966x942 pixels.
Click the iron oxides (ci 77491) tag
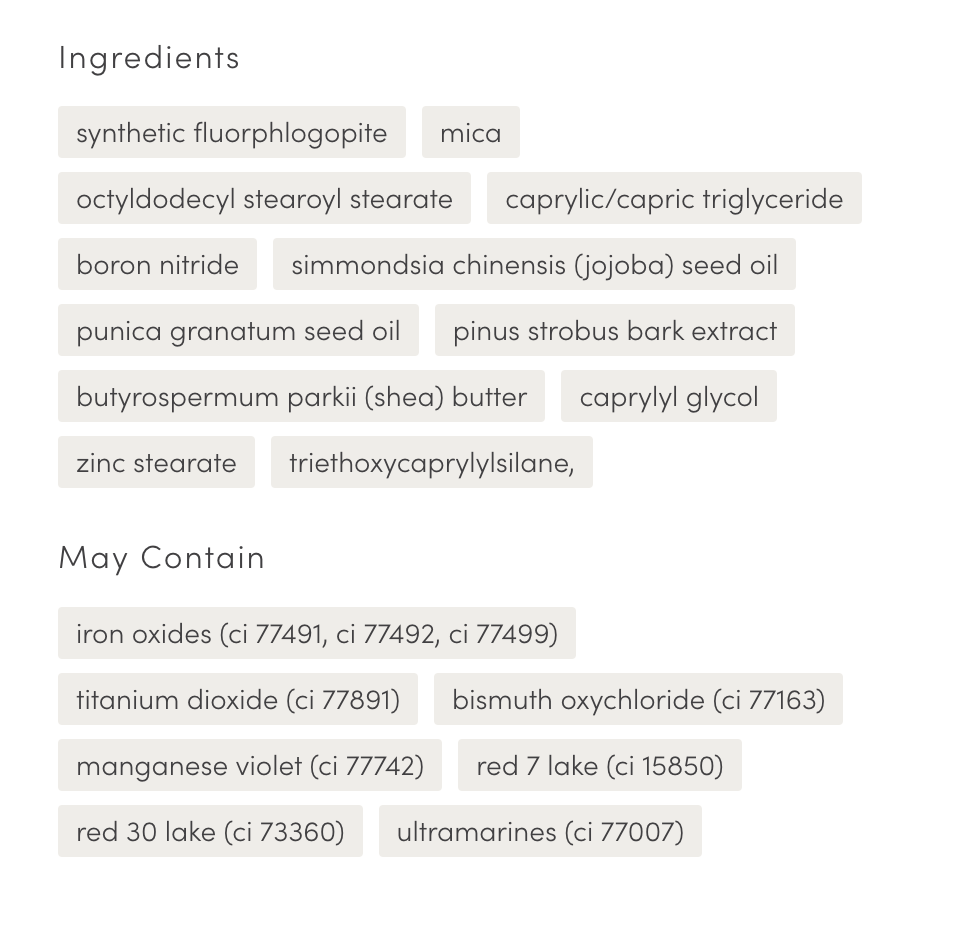point(317,633)
